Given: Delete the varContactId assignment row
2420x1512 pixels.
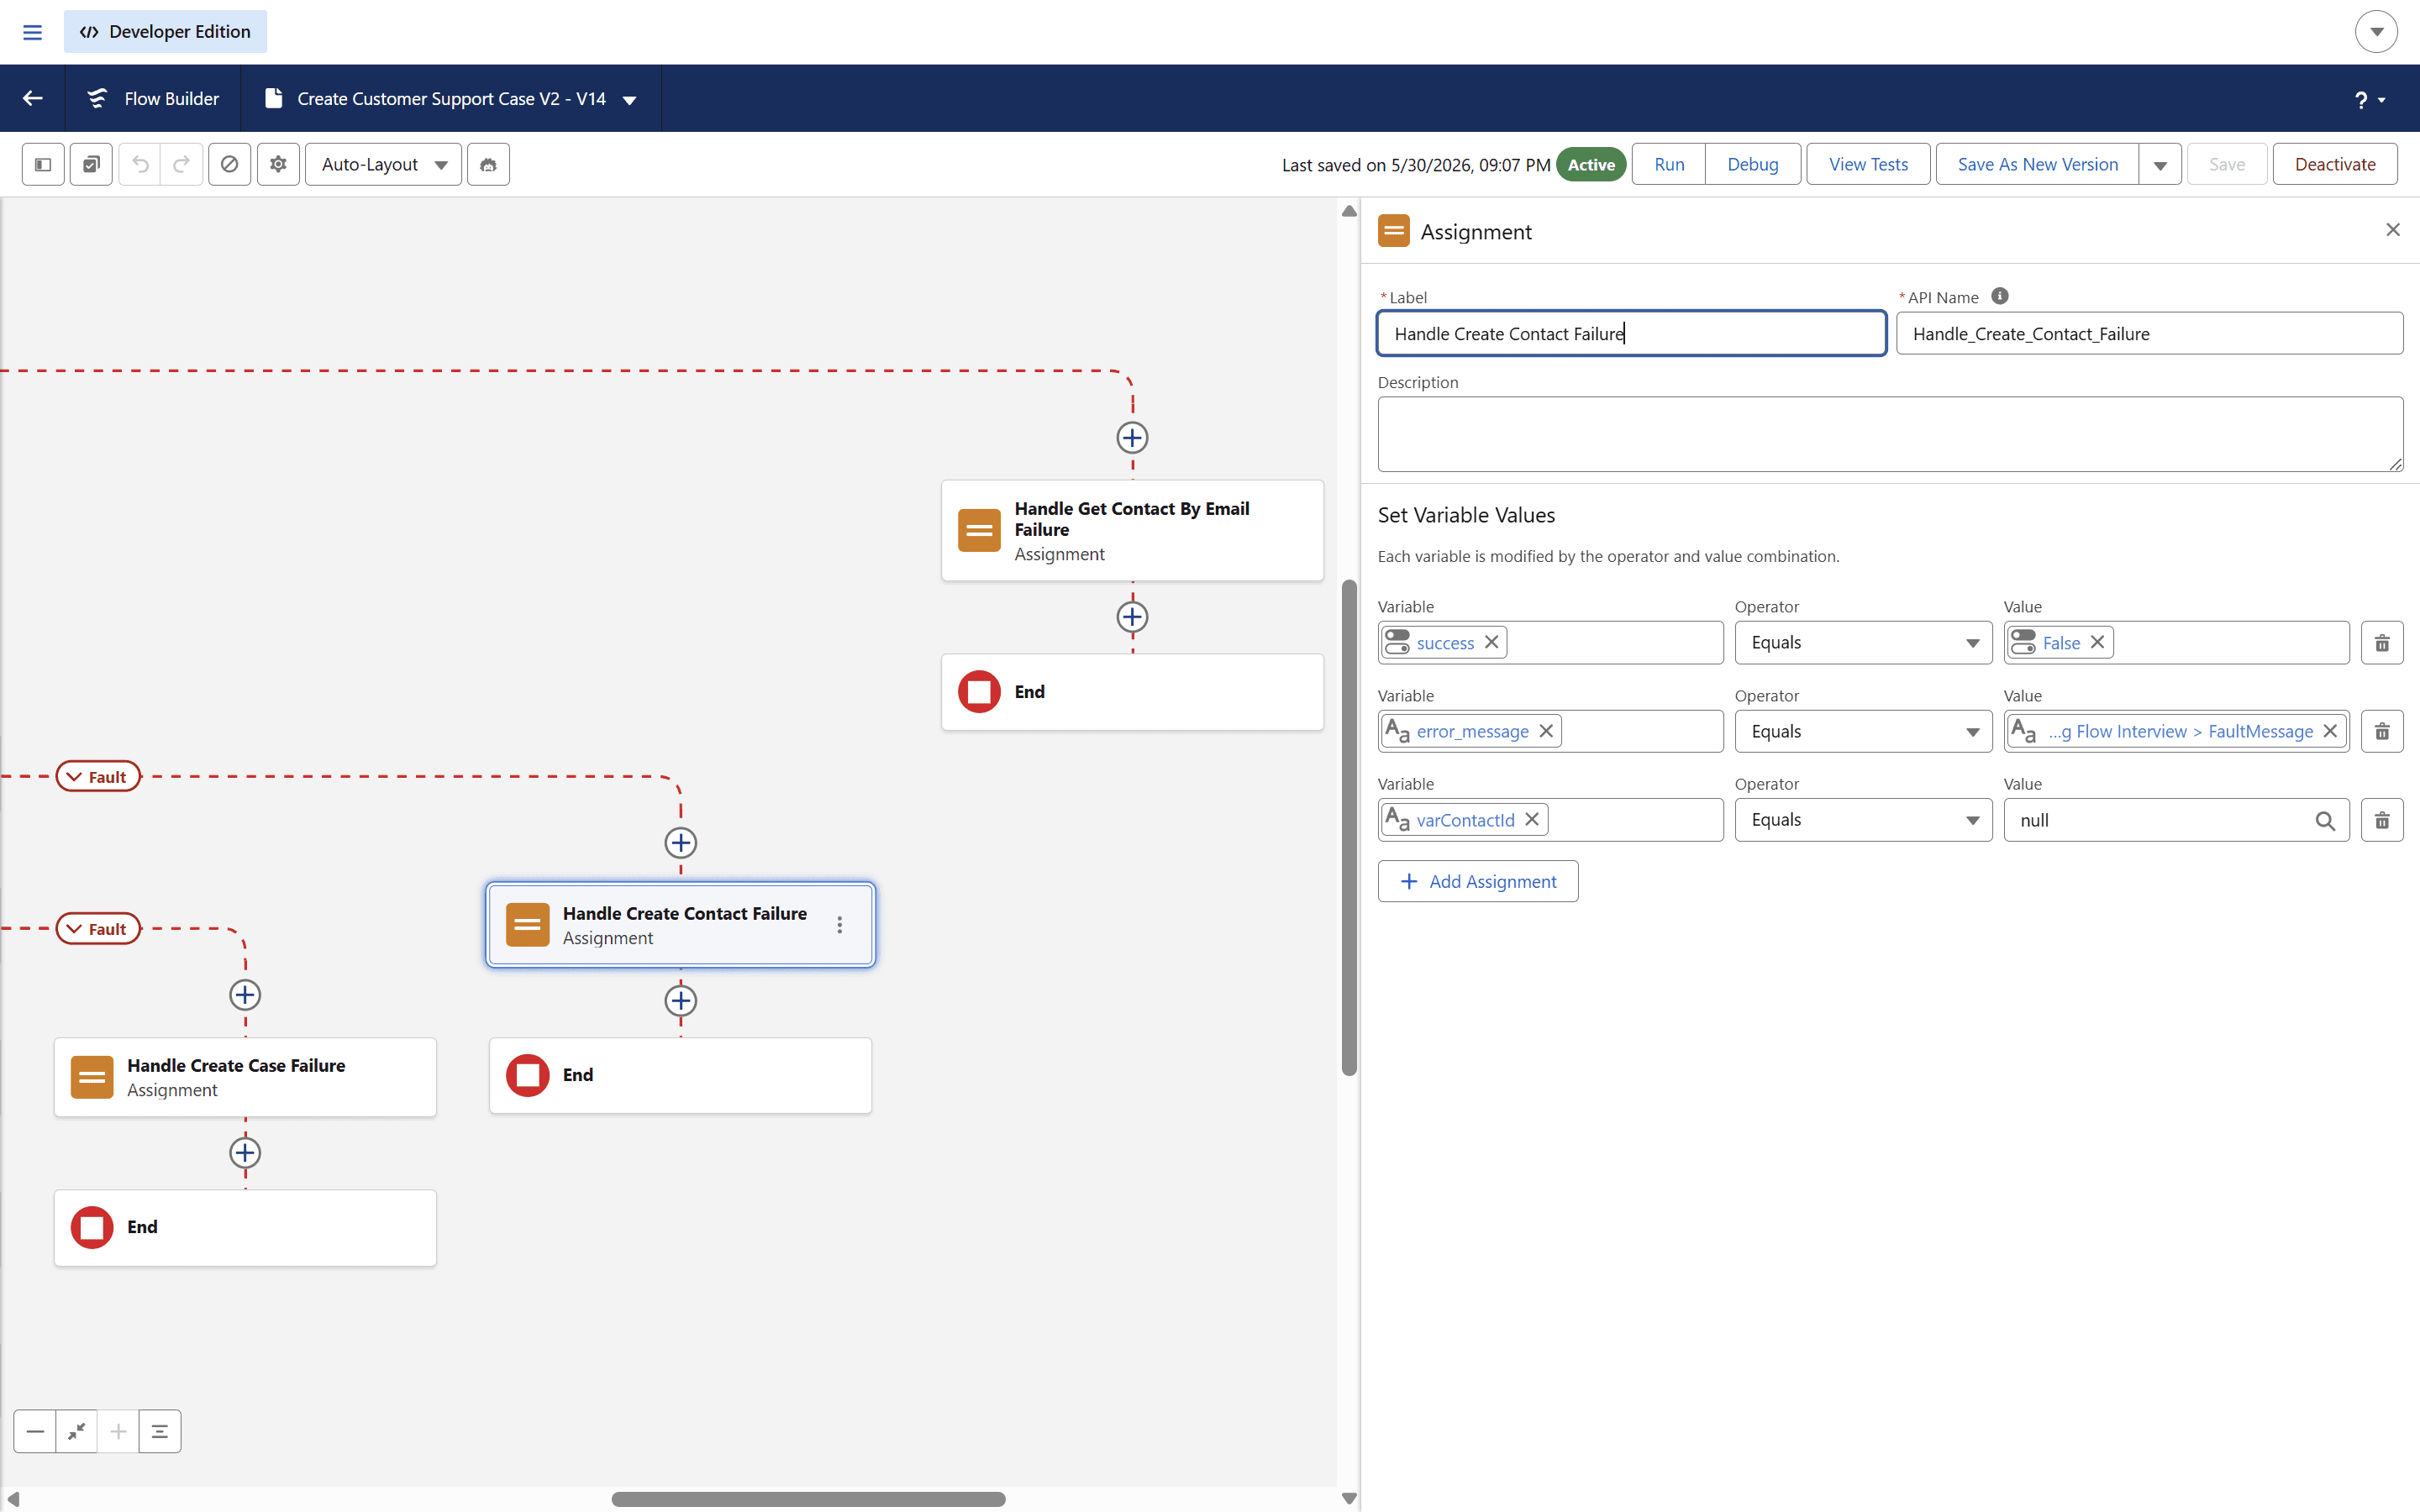Looking at the screenshot, I should [x=2382, y=820].
